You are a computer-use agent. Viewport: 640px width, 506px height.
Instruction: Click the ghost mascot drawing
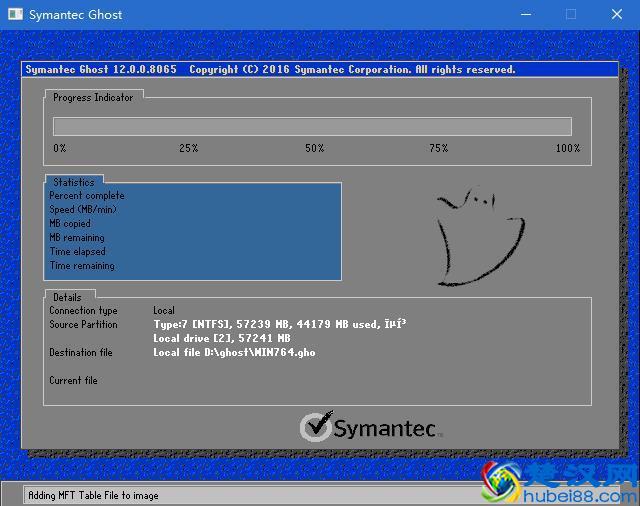(x=479, y=237)
